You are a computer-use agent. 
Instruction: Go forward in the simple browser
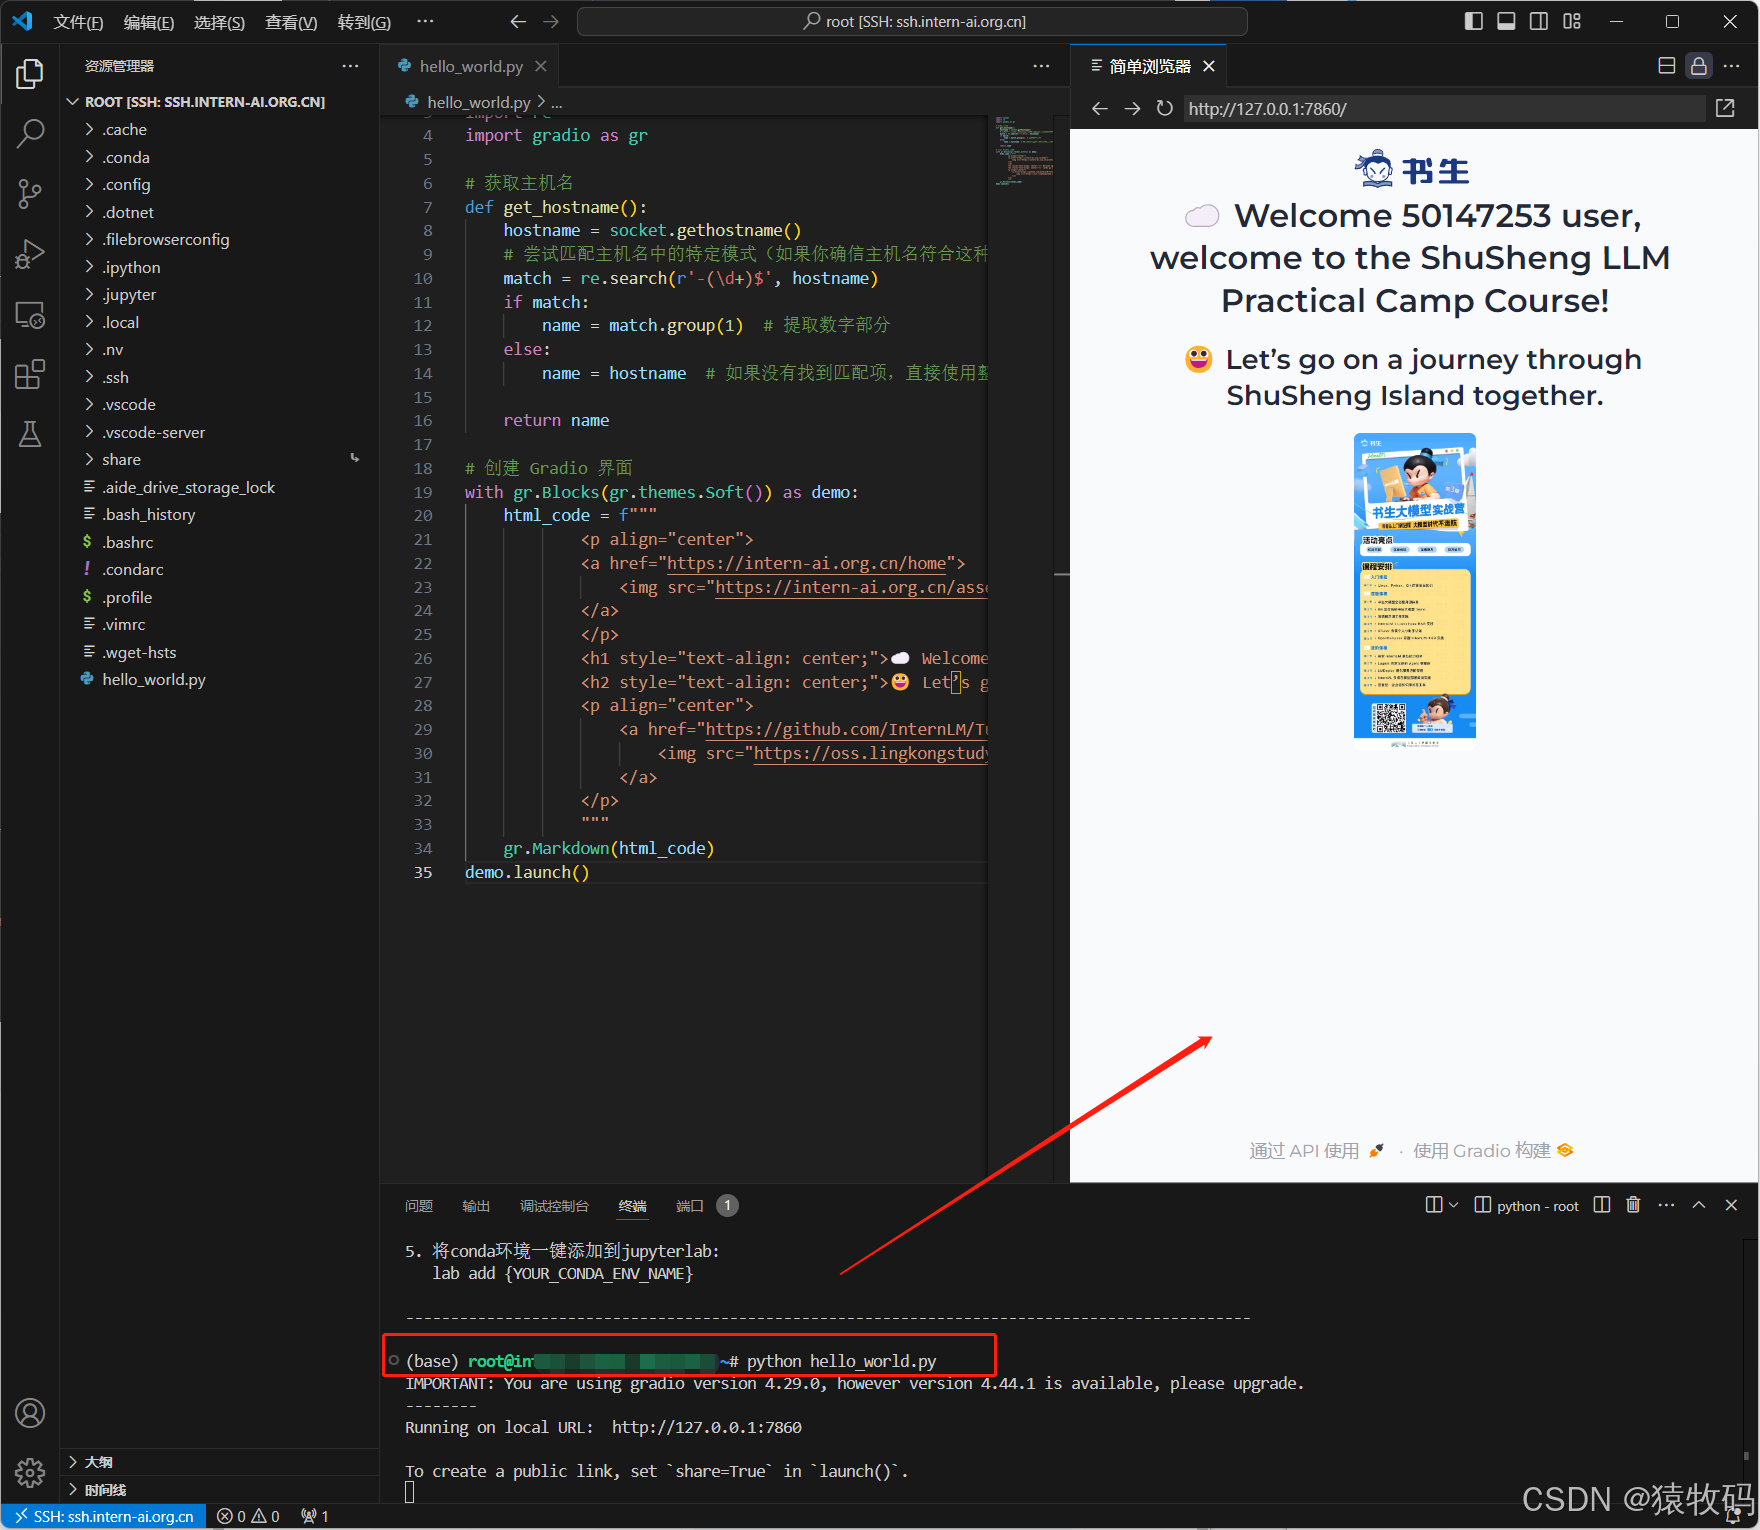coord(1132,108)
